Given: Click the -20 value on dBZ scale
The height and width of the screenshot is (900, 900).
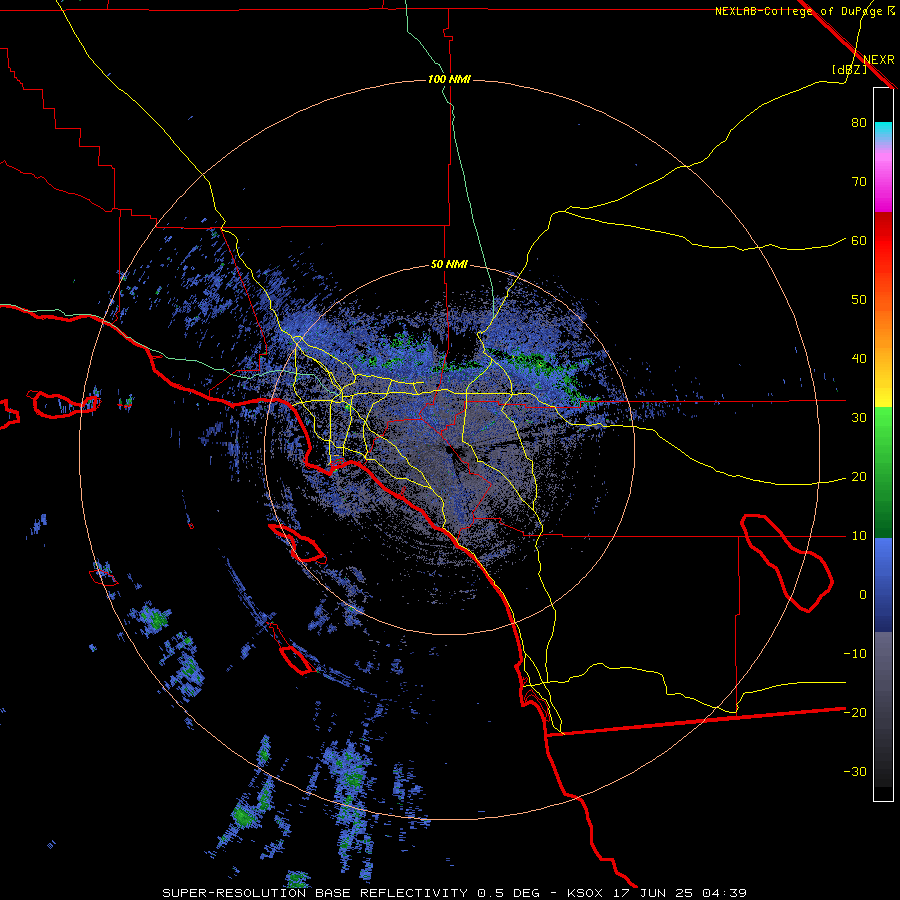Looking at the screenshot, I should [x=855, y=713].
